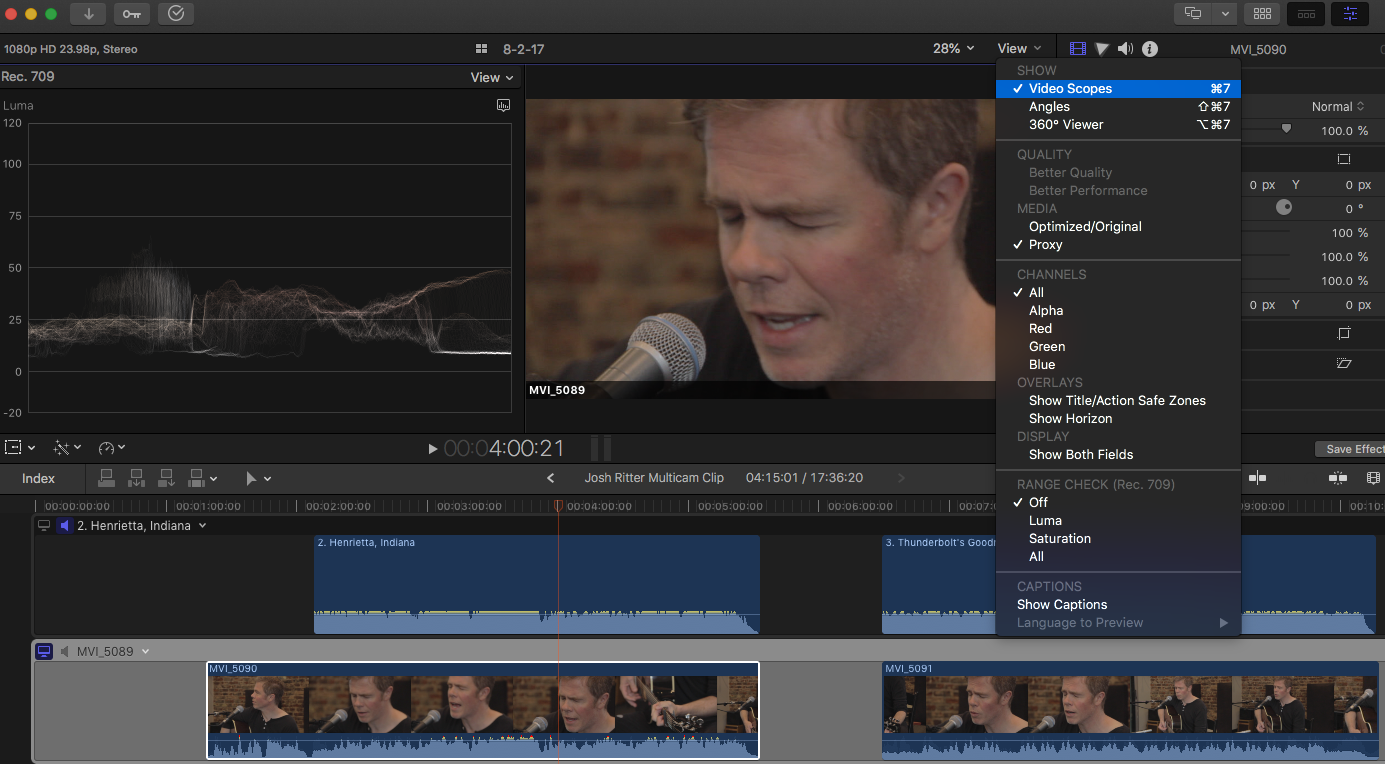This screenshot has height=764, width=1385.
Task: Toggle the Inspector sliders button
Action: (1350, 14)
